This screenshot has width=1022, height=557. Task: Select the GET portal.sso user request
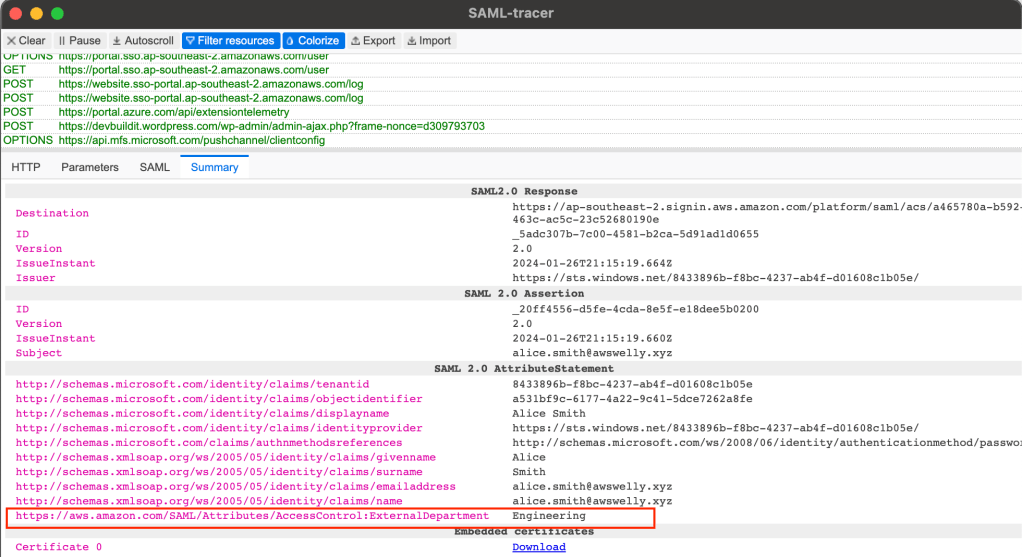tap(193, 70)
